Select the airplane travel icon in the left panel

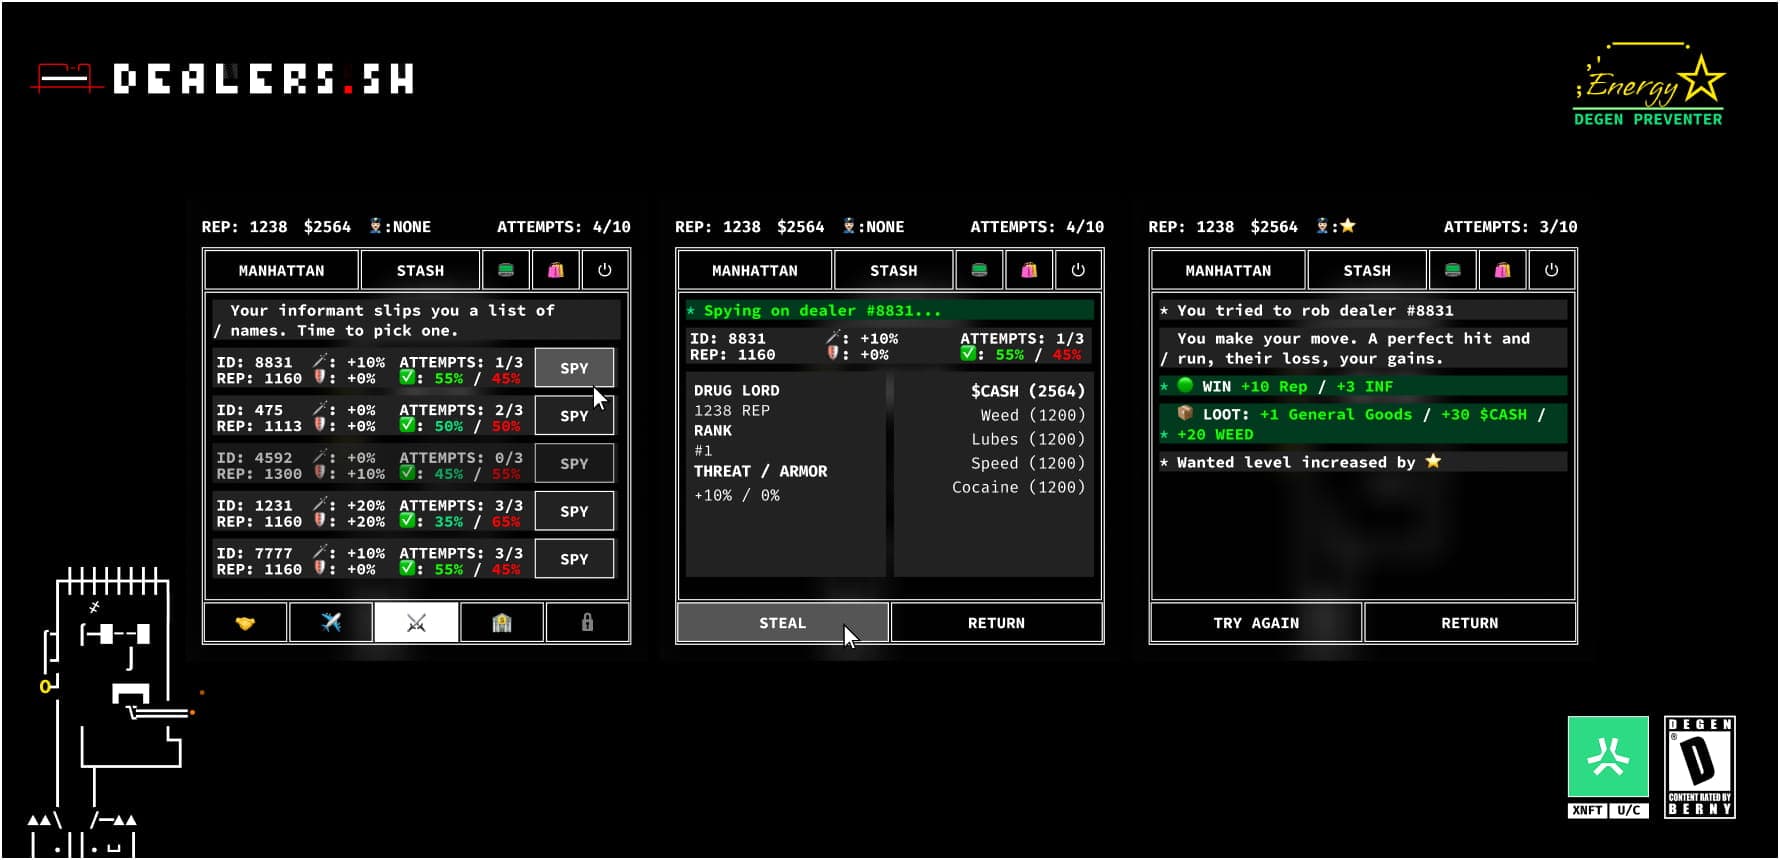(331, 623)
